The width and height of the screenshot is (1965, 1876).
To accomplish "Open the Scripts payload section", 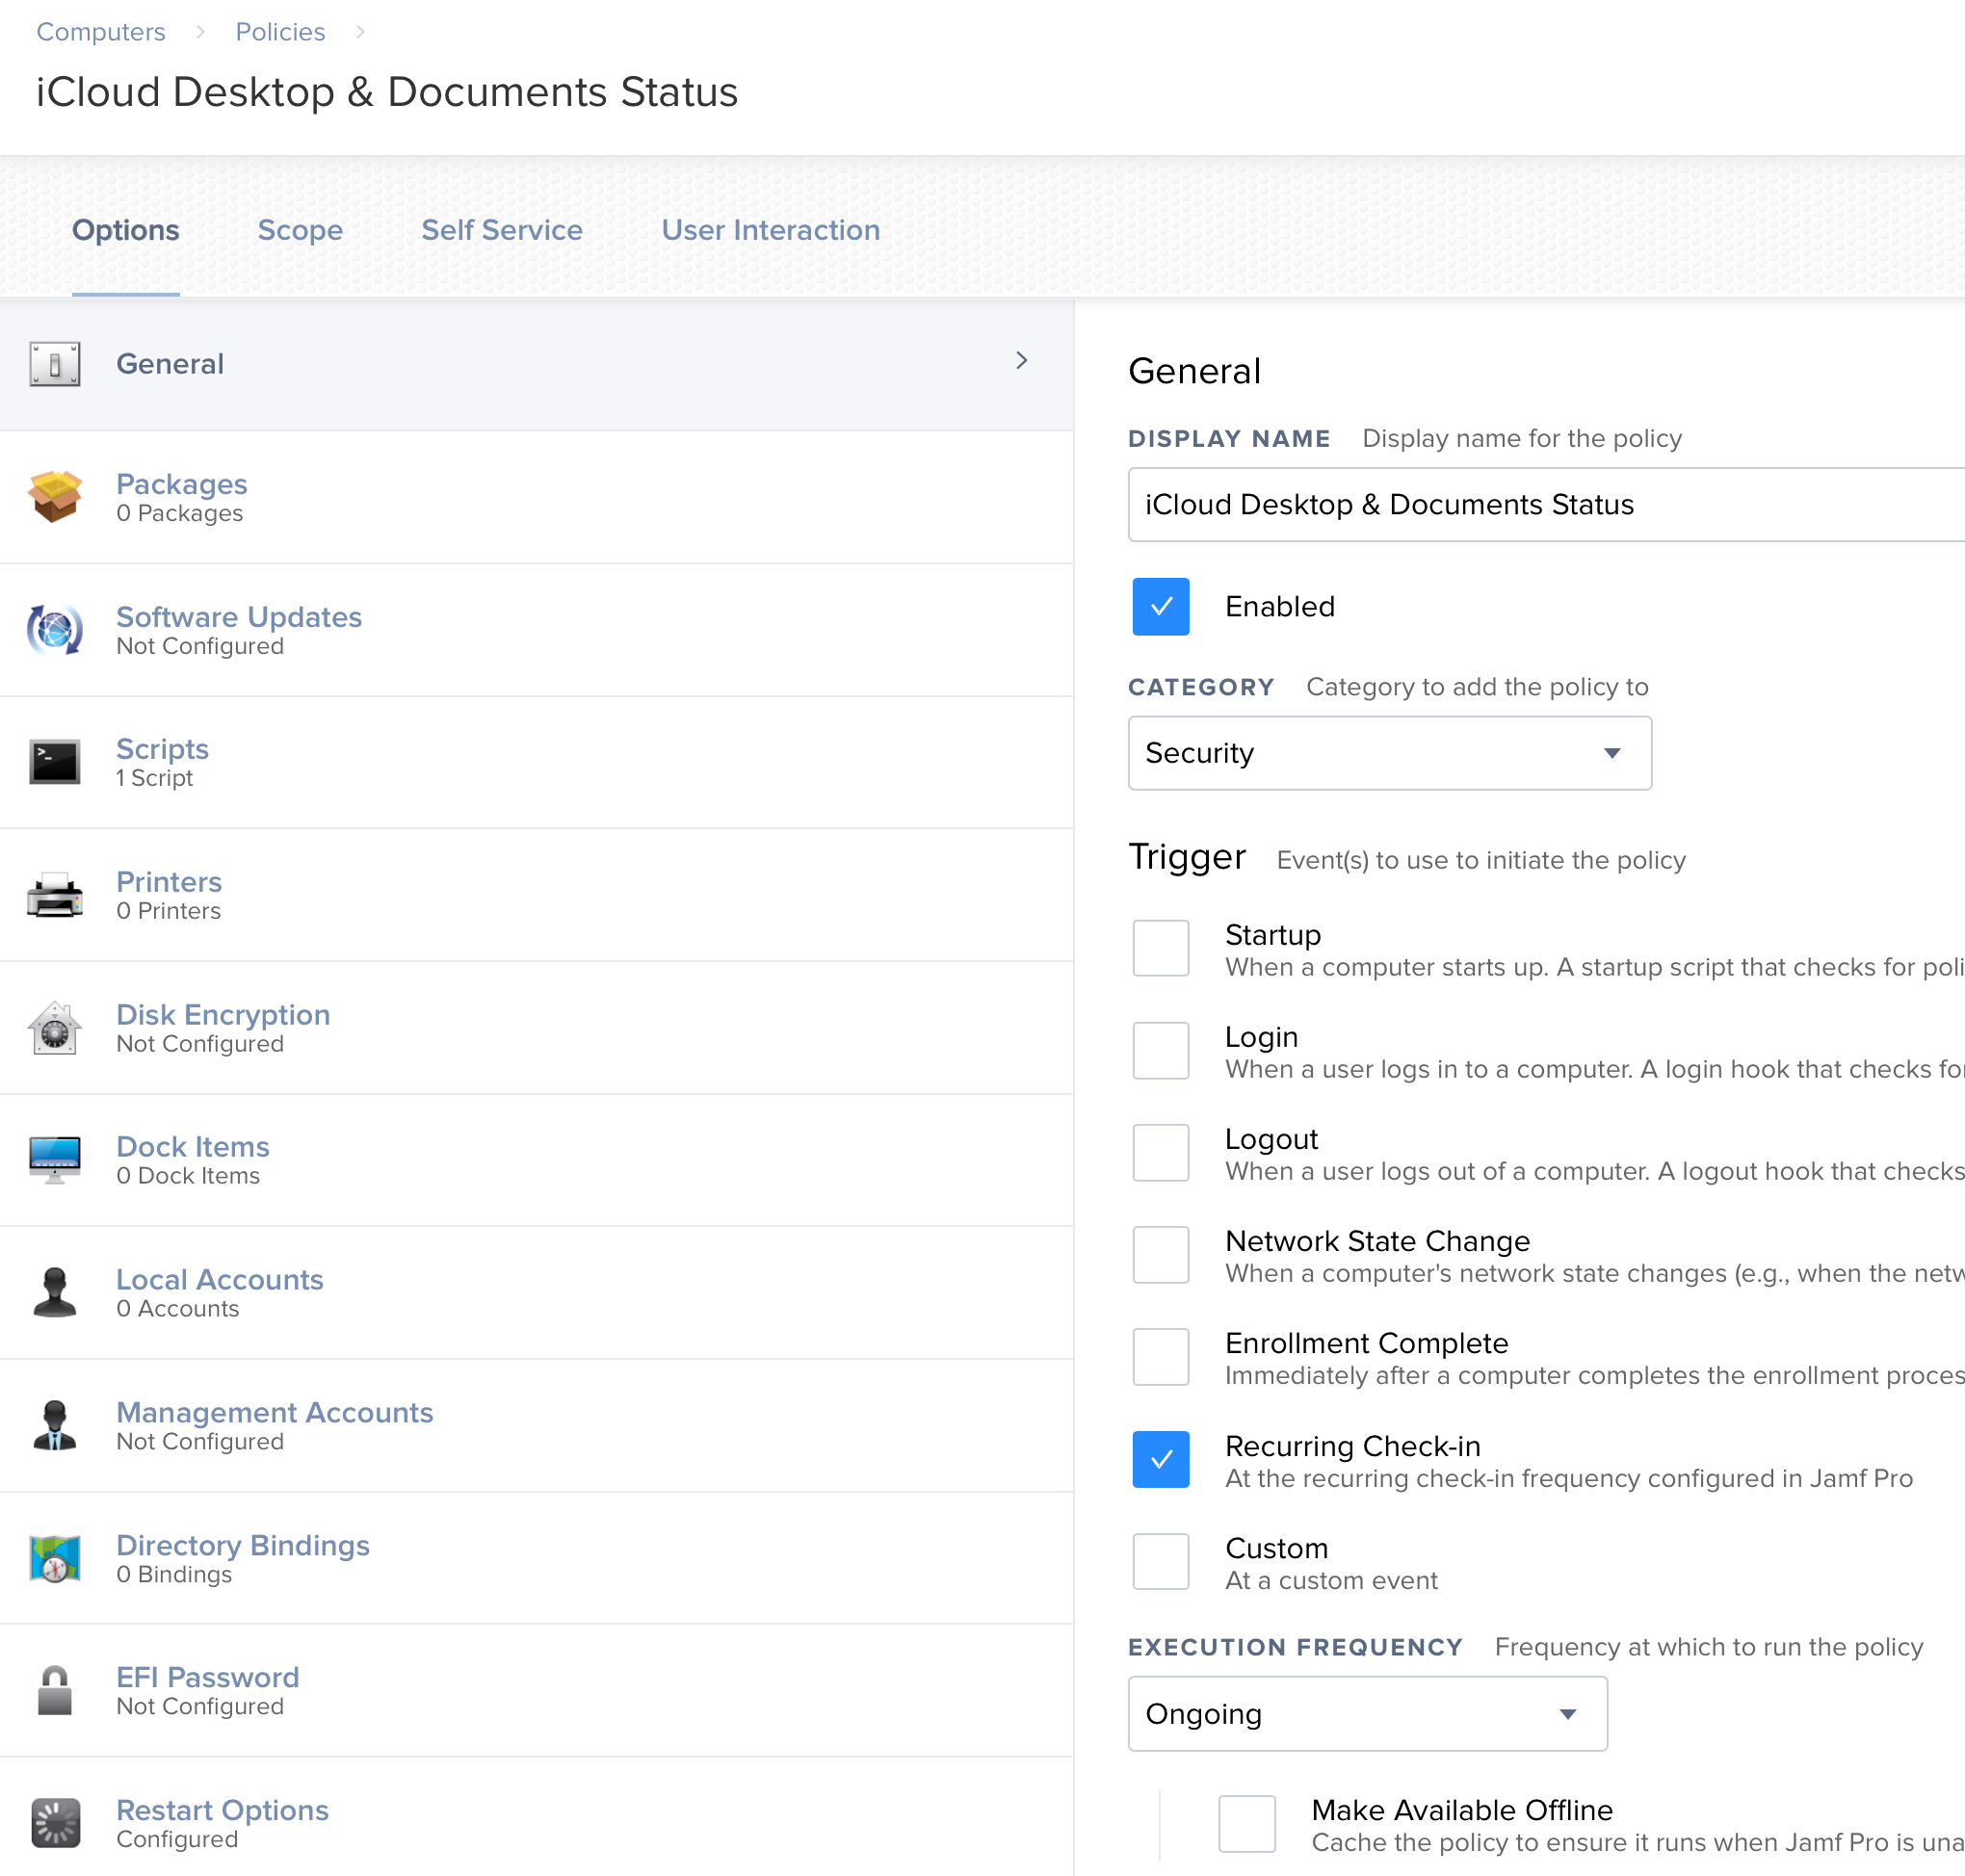I will point(537,762).
